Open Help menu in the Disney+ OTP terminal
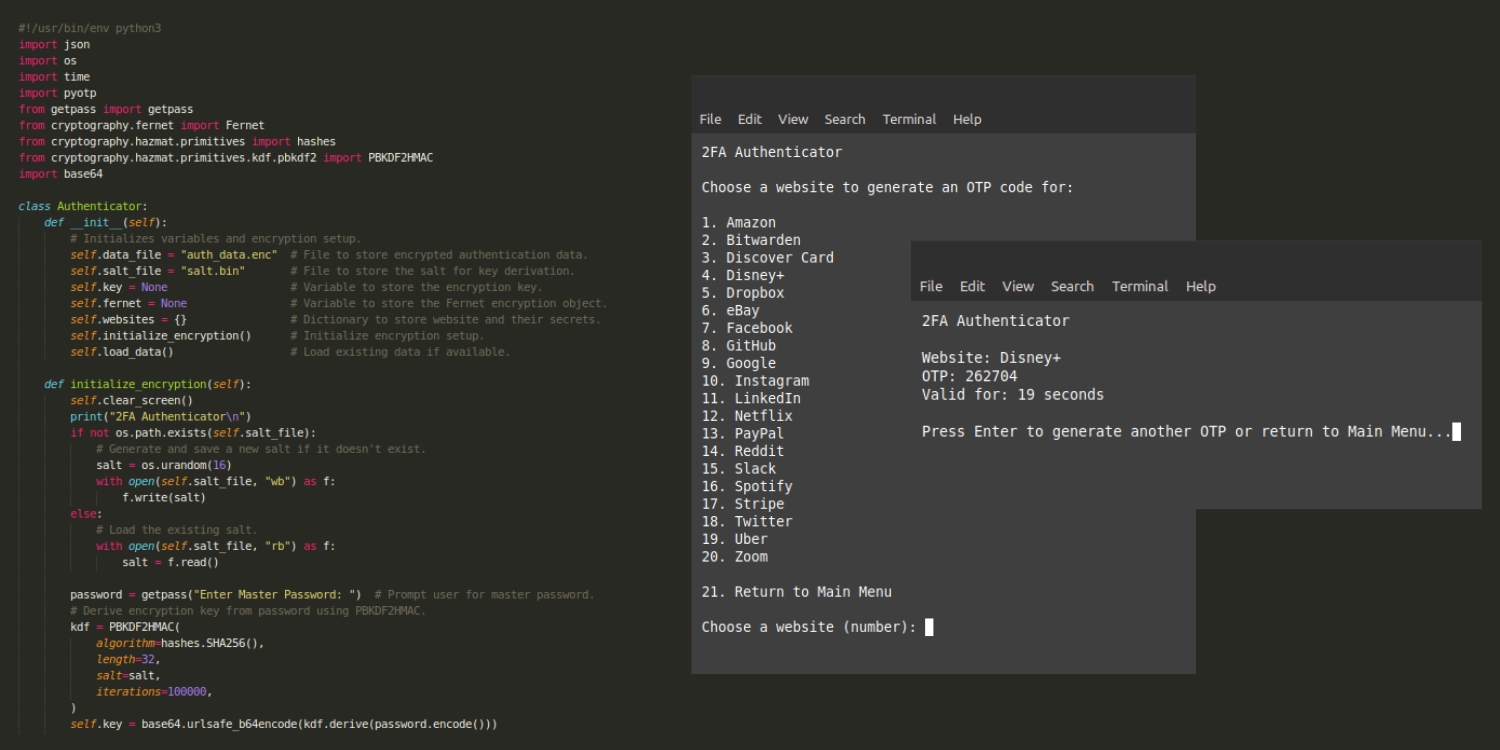The image size is (1500, 750). [1201, 286]
